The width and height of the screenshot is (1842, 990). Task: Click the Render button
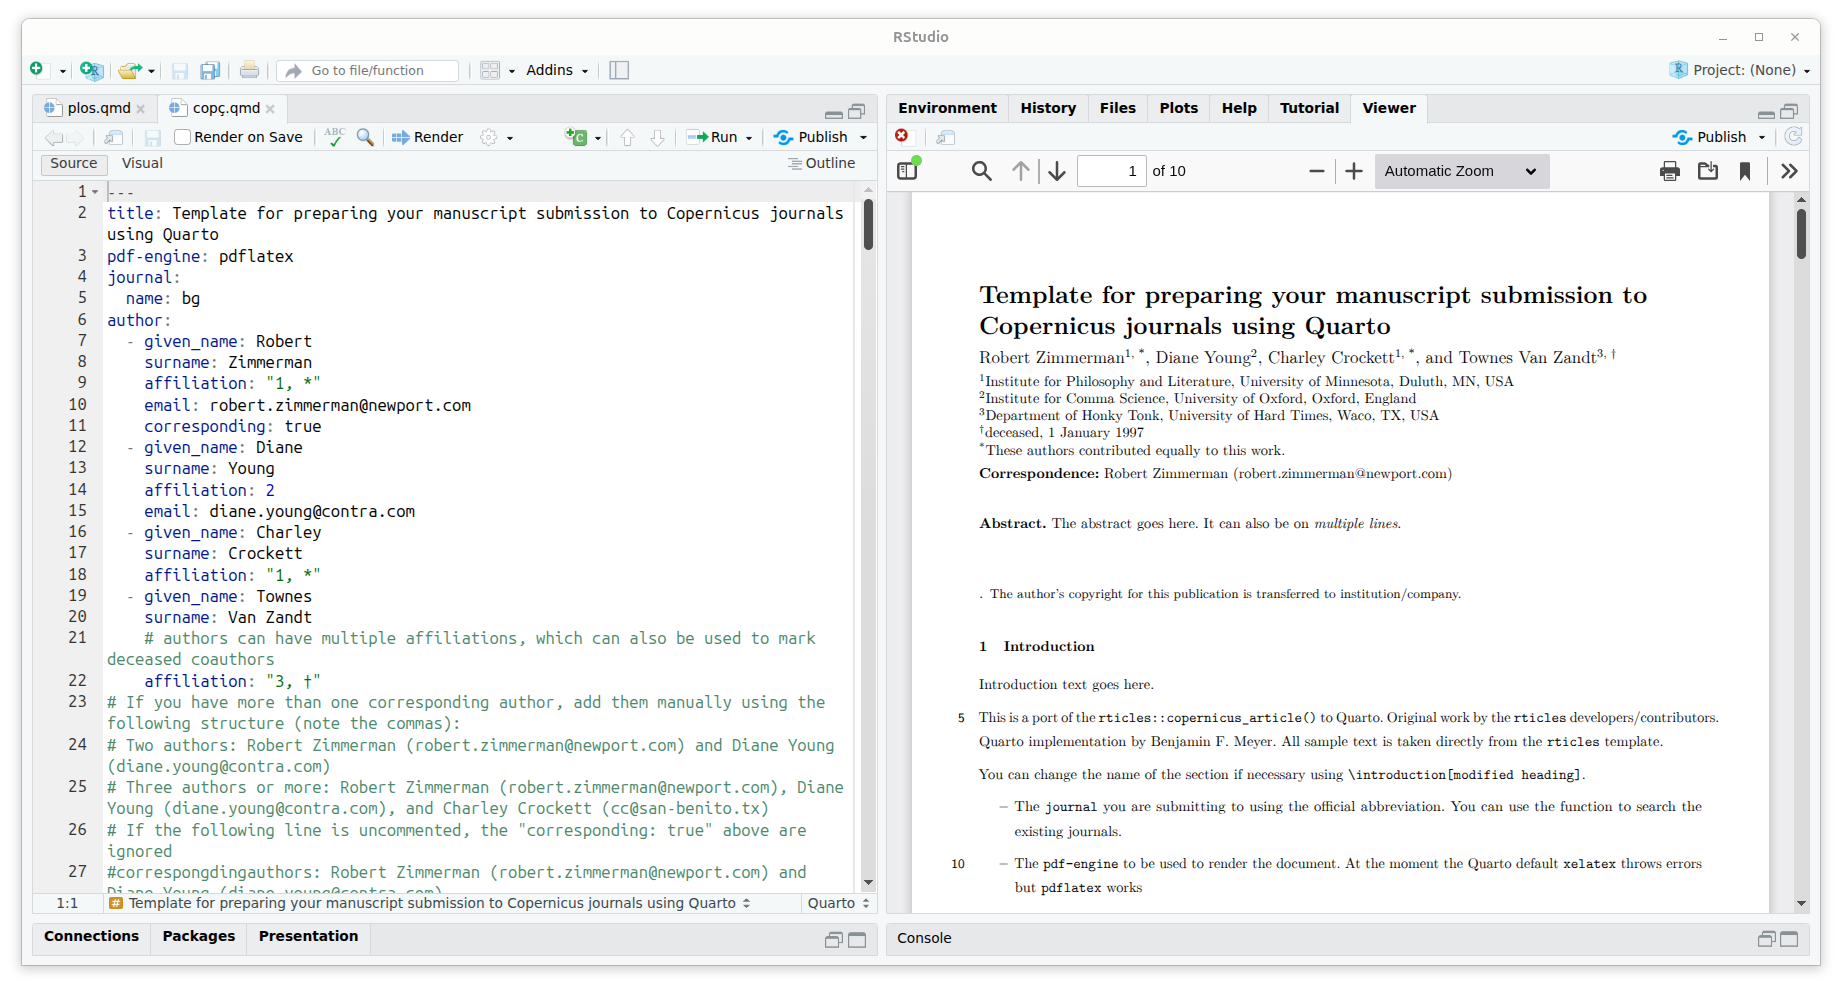click(428, 137)
